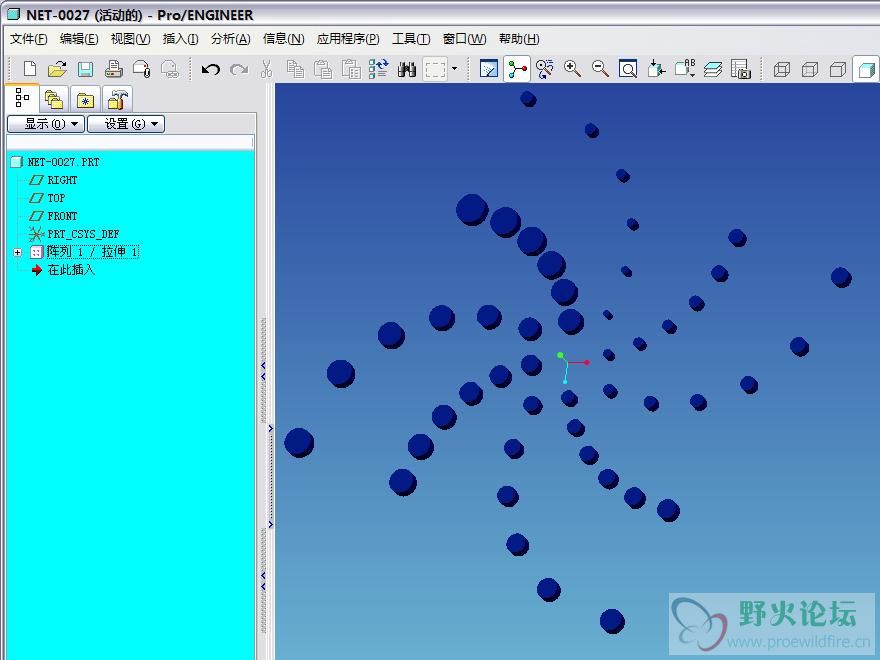880x660 pixels.
Task: Click the Undo arrow
Action: pyautogui.click(x=210, y=69)
